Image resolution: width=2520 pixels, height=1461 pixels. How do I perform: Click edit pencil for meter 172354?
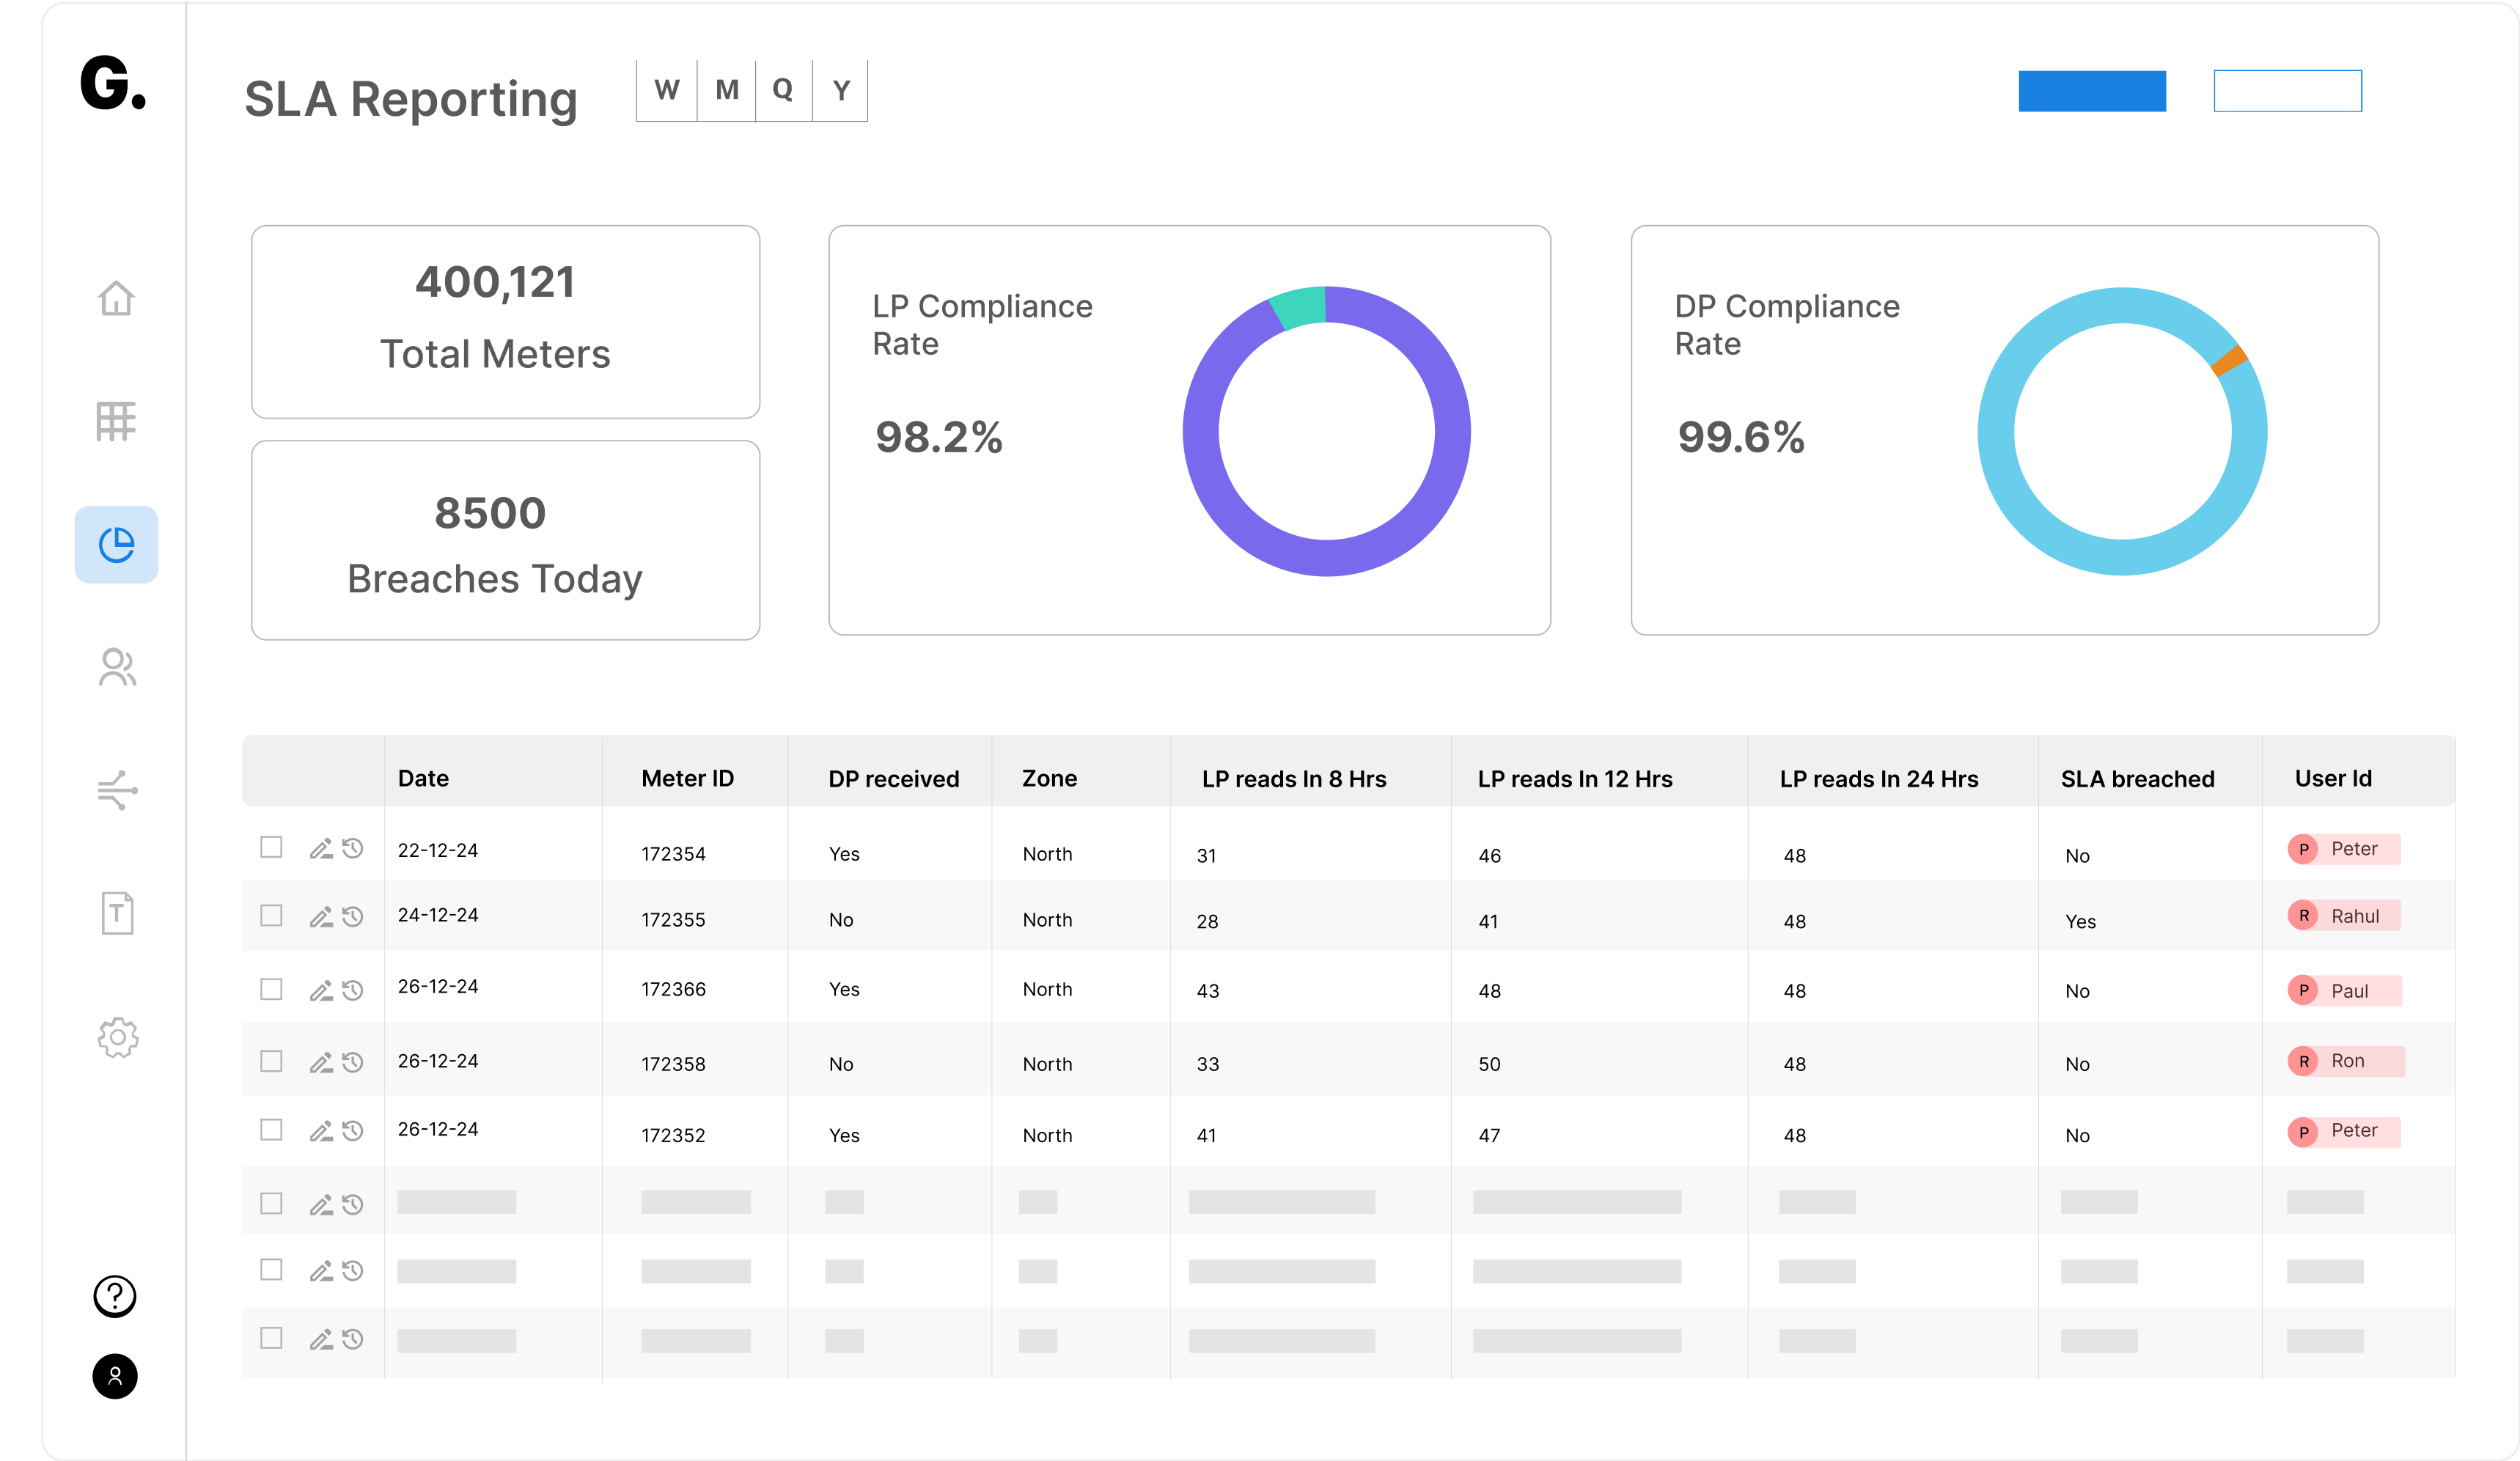(x=320, y=849)
